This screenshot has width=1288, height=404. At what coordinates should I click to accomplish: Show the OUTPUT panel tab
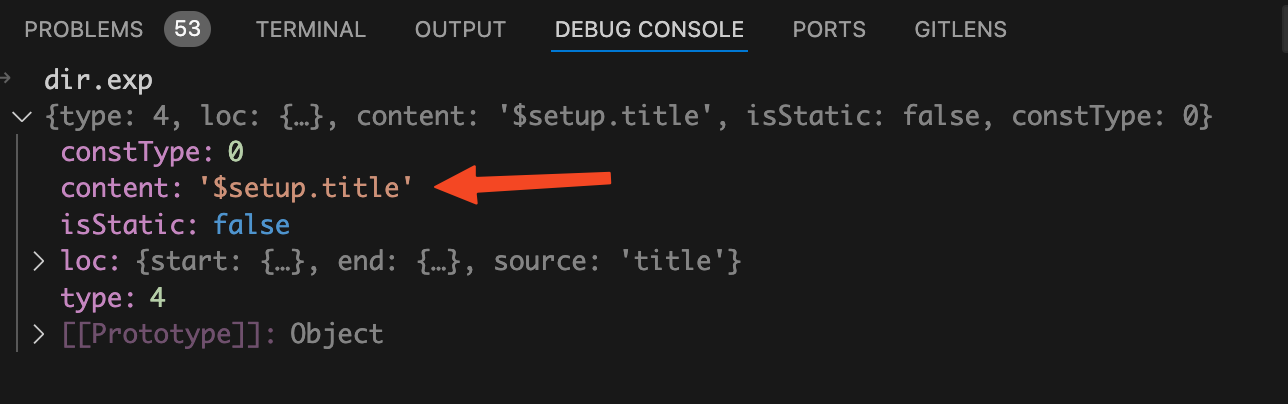coord(460,30)
